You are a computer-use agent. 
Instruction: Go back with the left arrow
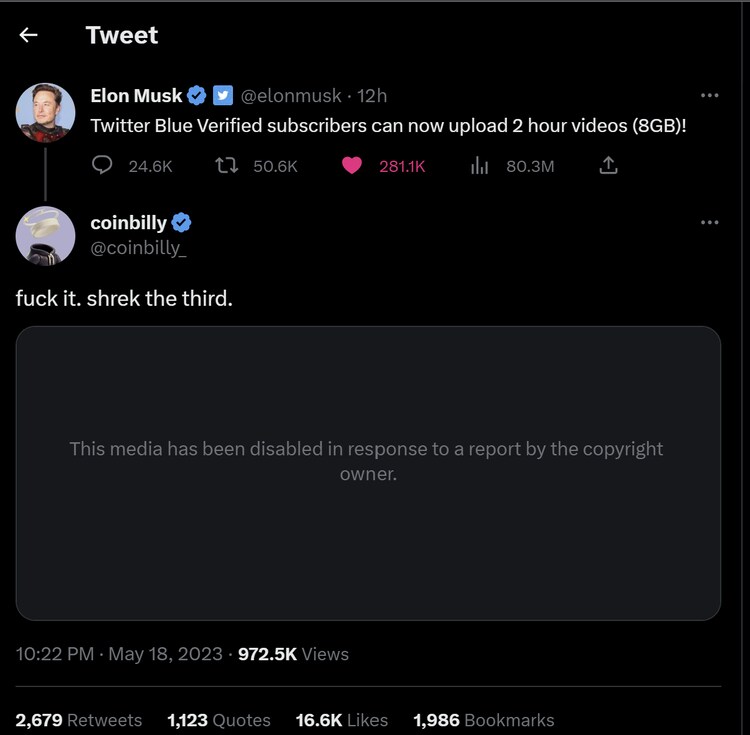point(29,35)
